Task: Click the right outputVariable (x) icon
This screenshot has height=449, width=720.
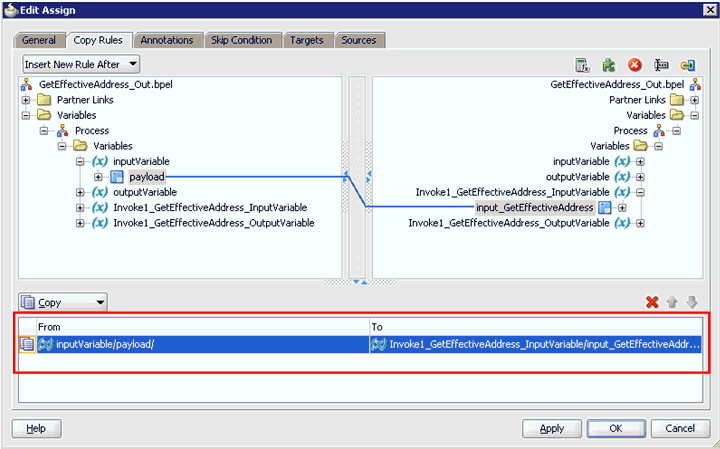Action: pos(622,177)
